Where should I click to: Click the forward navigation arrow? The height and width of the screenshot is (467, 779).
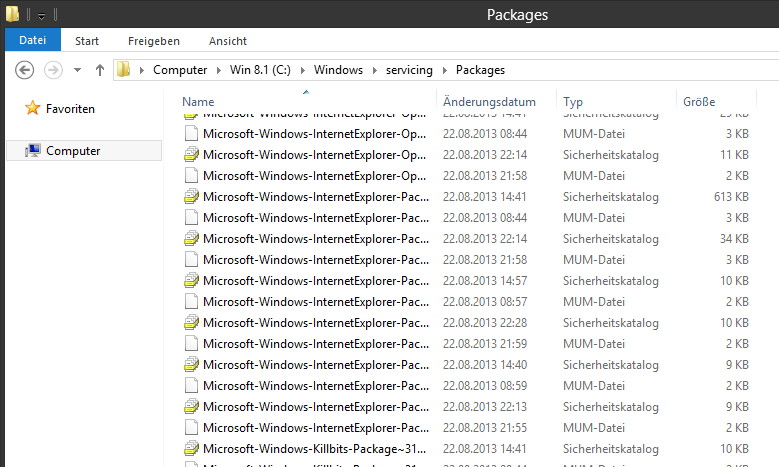53,70
